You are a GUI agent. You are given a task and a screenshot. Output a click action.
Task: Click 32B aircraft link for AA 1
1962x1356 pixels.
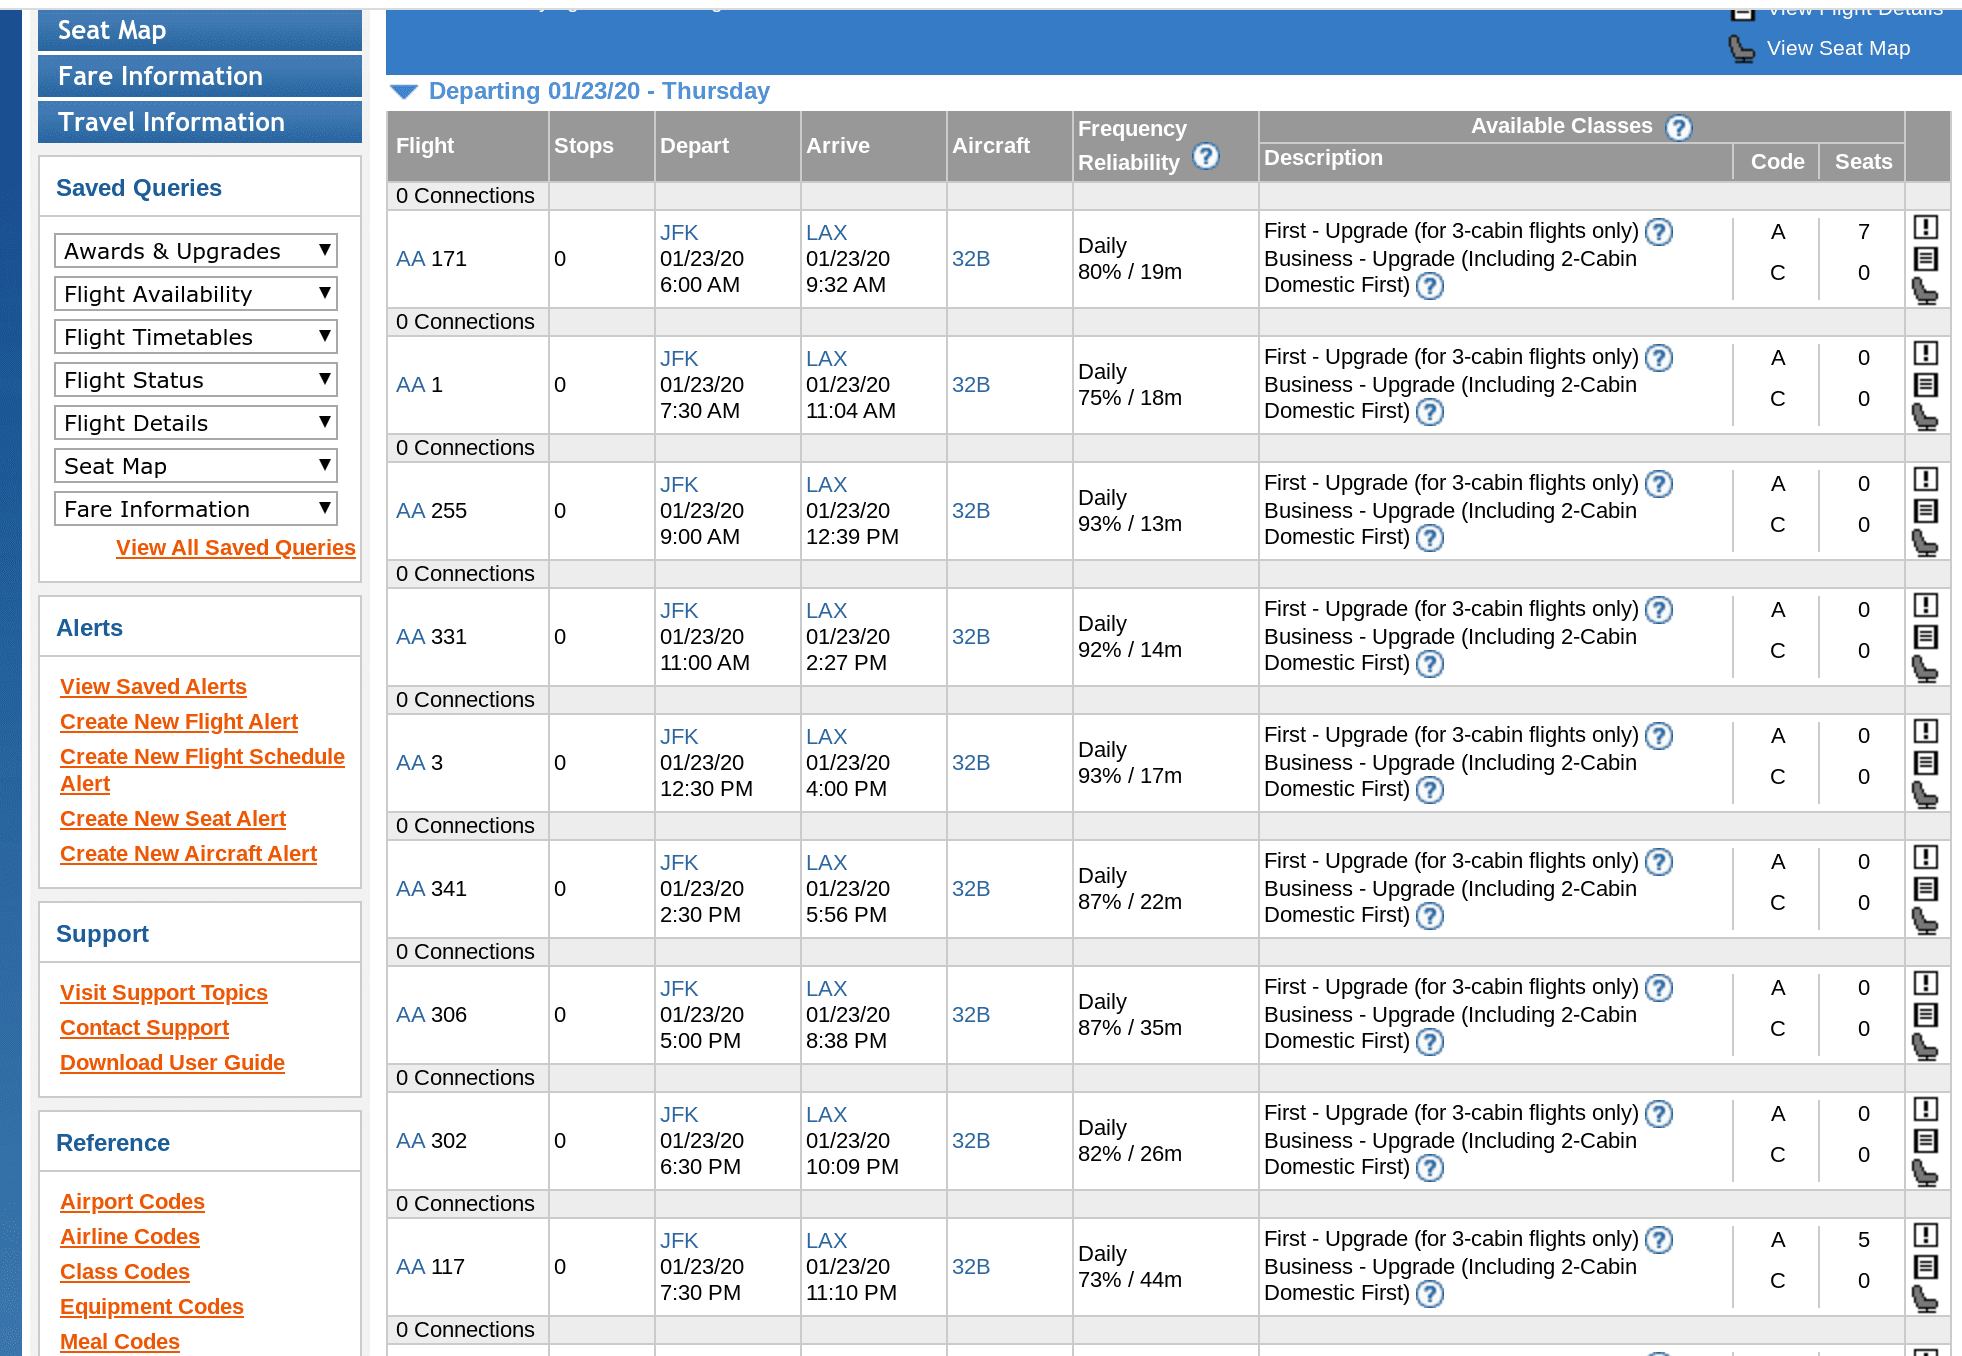(971, 385)
